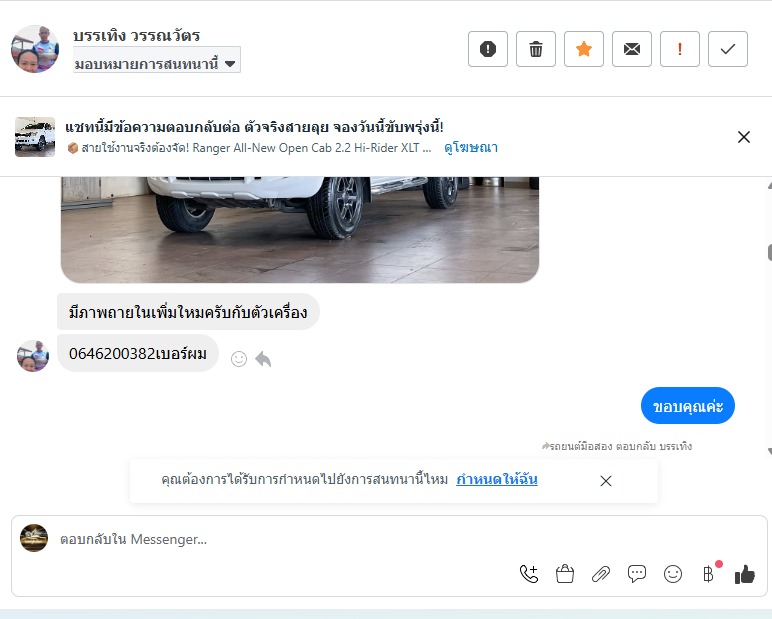
Task: Open the Ranger ad thumbnail
Action: 35,137
